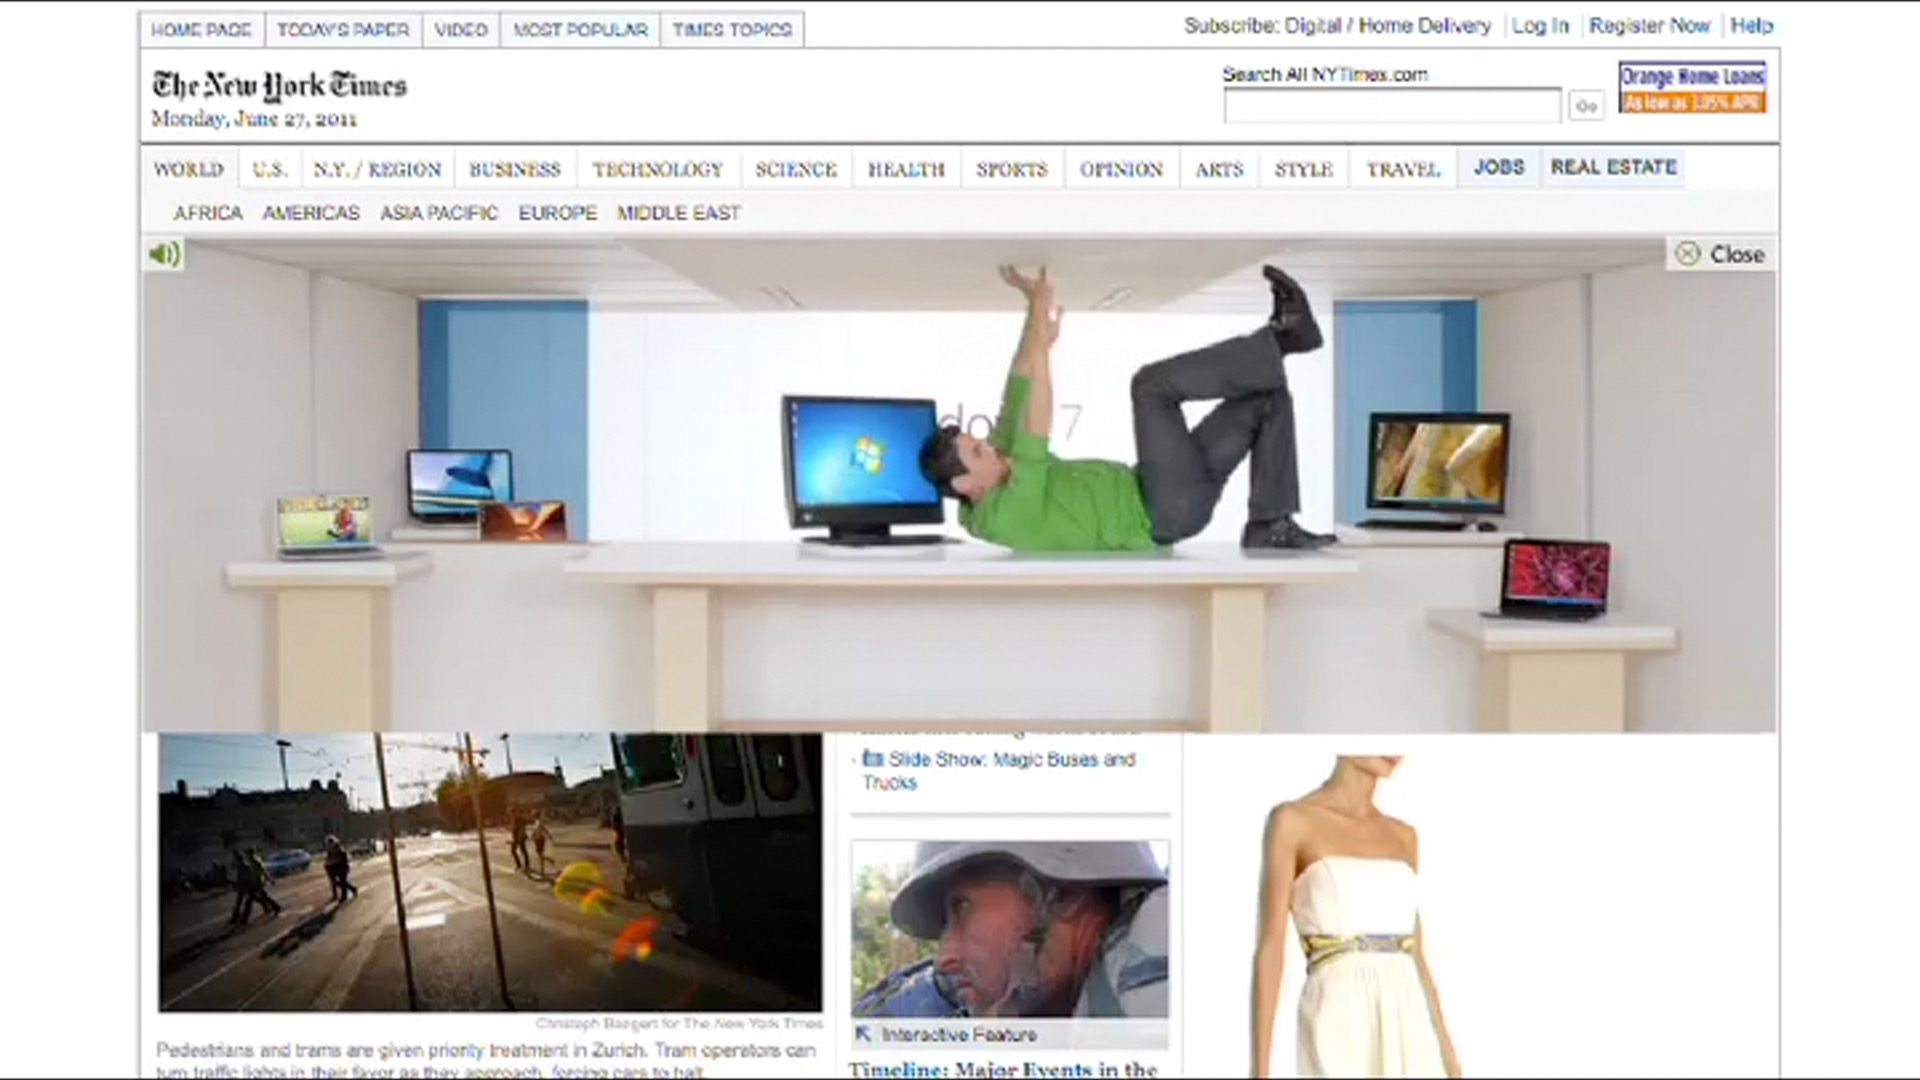1920x1080 pixels.
Task: Click the Slide Show camera icon
Action: [872, 759]
